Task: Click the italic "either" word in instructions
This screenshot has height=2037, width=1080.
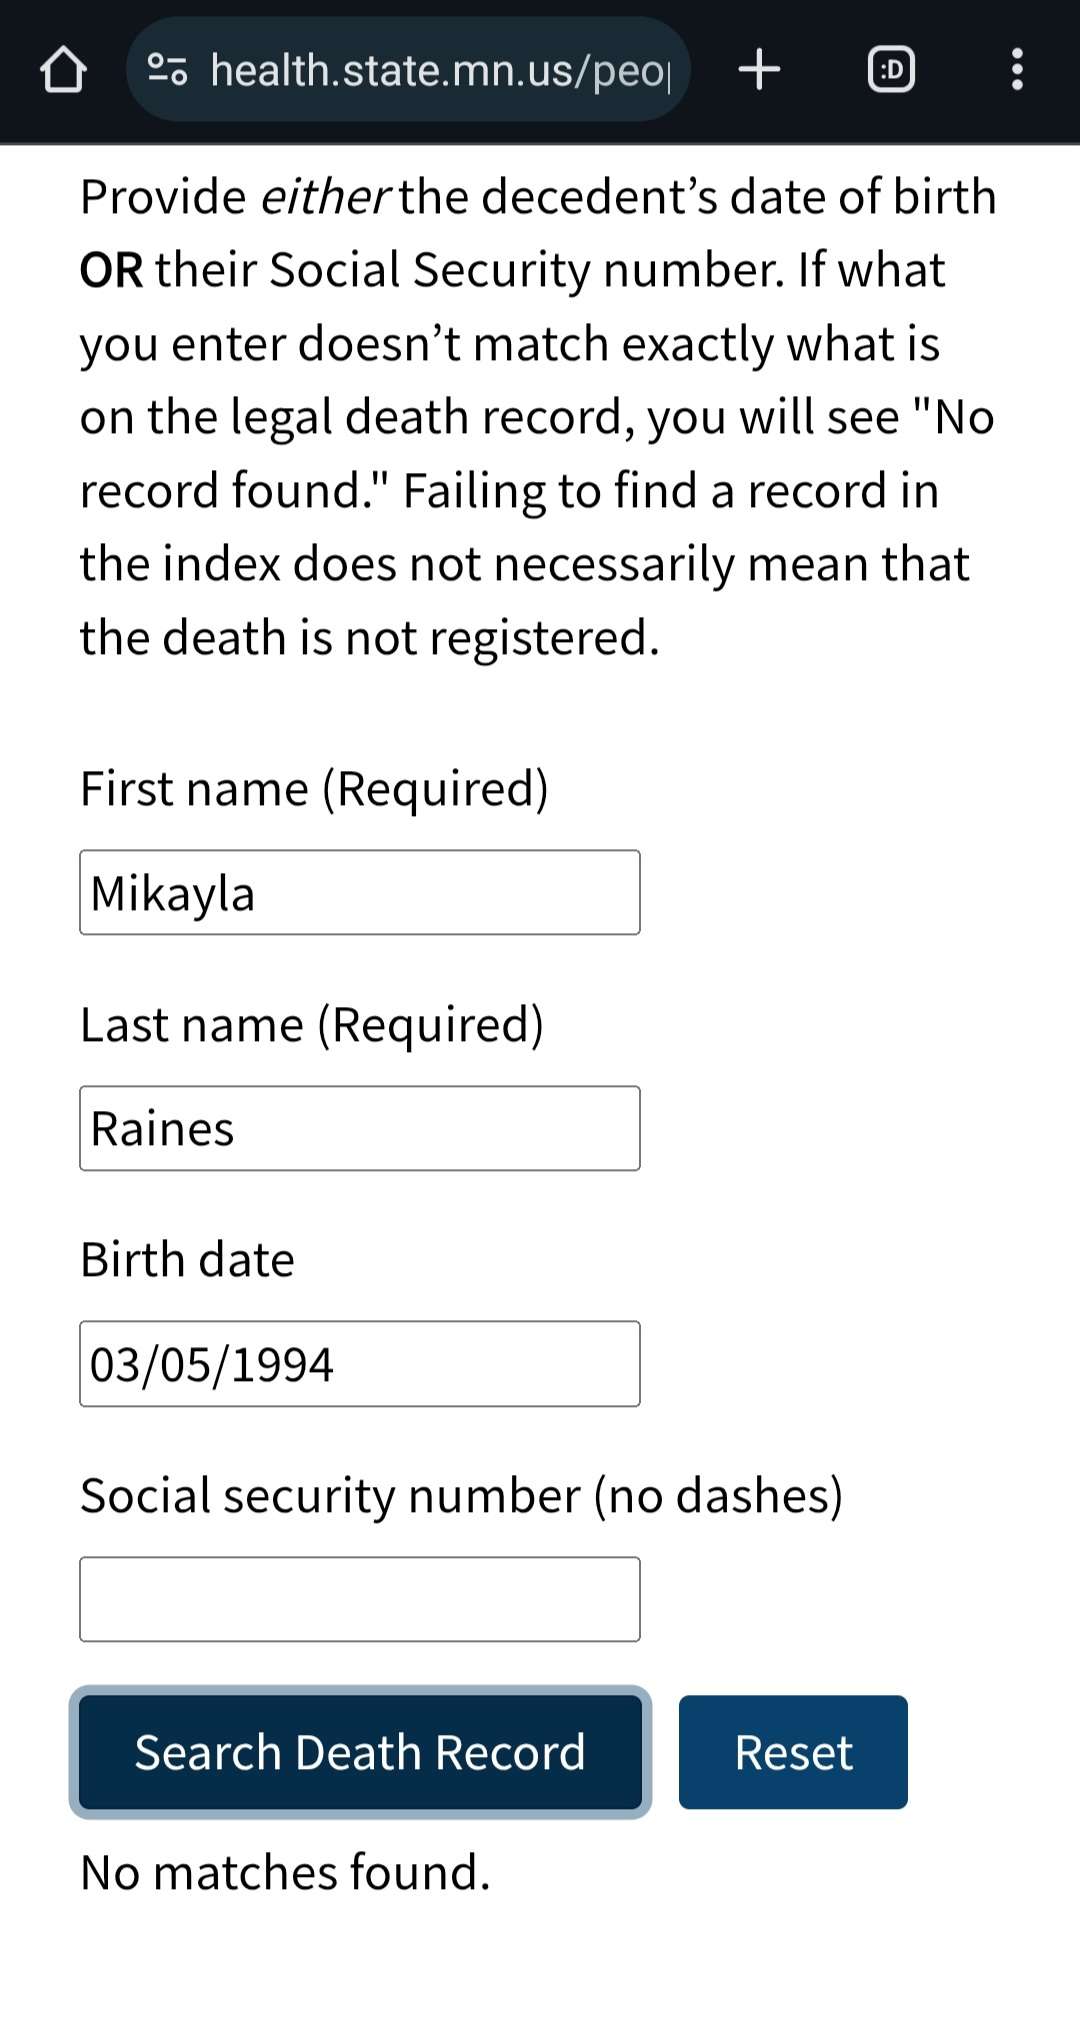Action: (324, 197)
